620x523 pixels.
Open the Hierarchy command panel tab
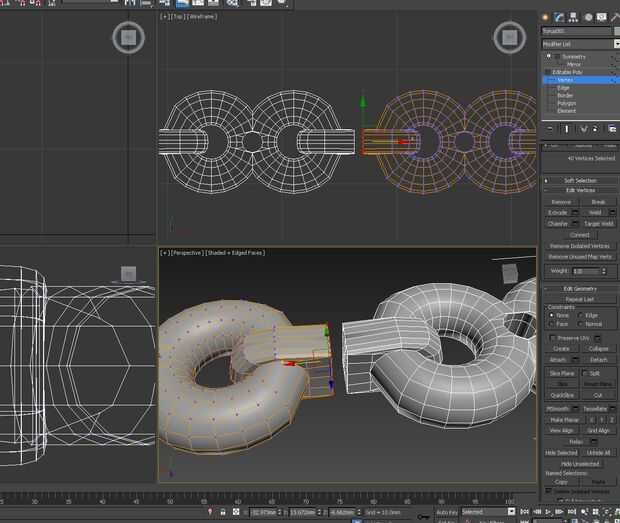[x=573, y=17]
